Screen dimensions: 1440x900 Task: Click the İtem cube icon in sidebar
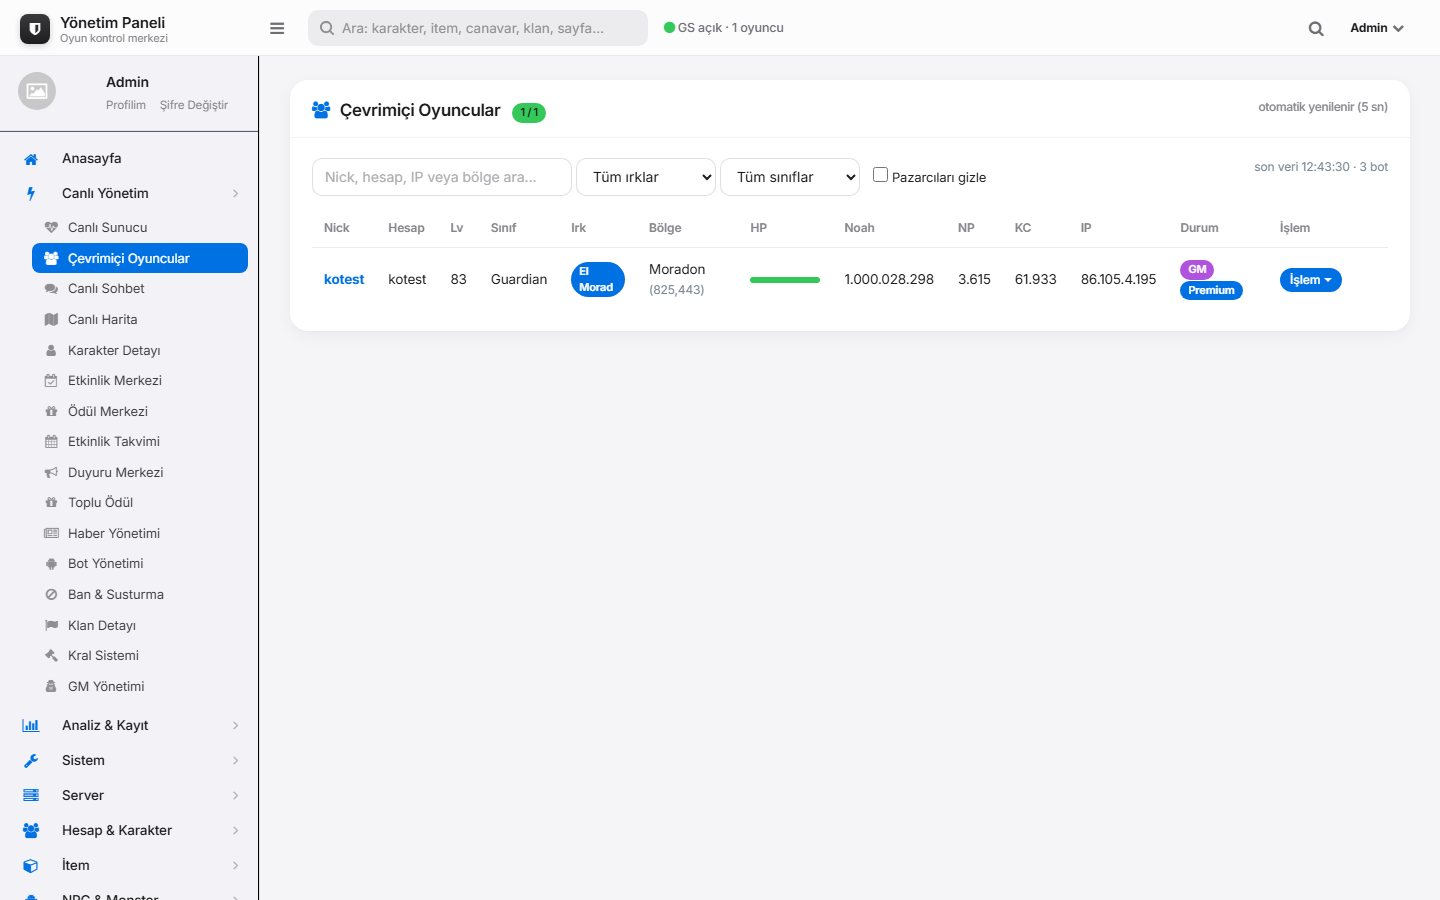(x=31, y=866)
